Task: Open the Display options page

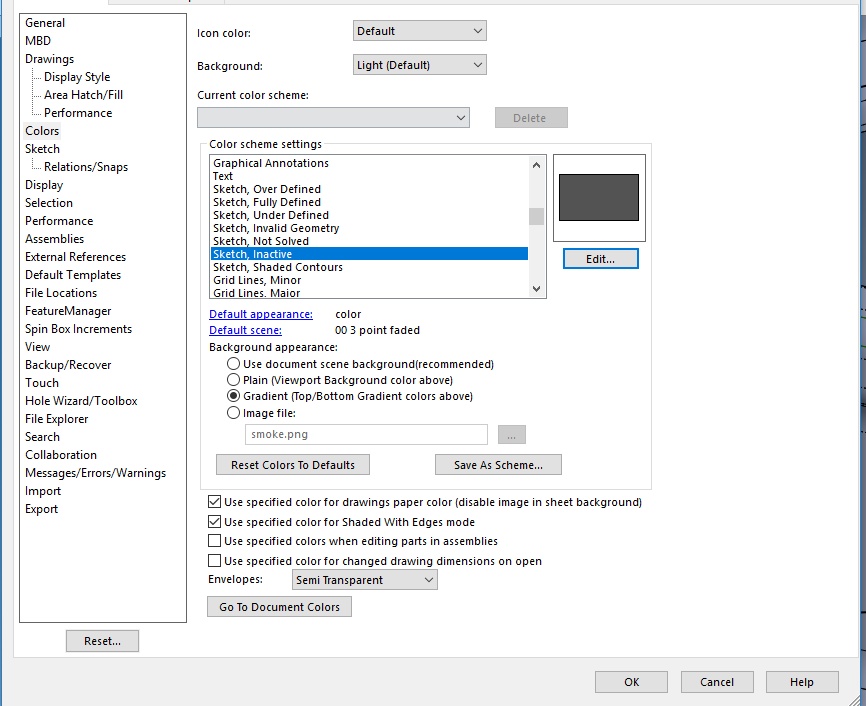Action: coord(44,185)
